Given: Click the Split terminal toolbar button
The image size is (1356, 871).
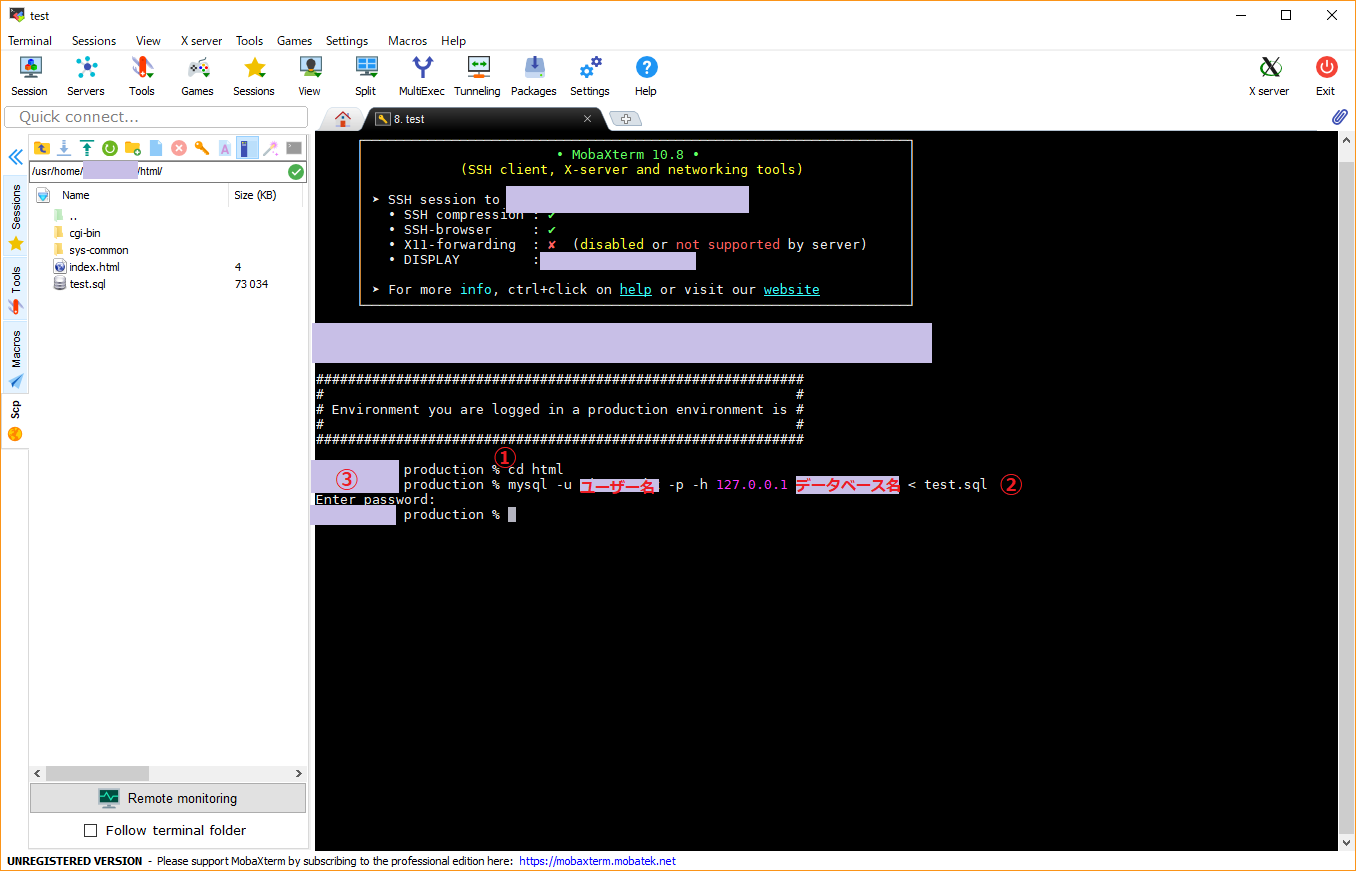Looking at the screenshot, I should 366,76.
